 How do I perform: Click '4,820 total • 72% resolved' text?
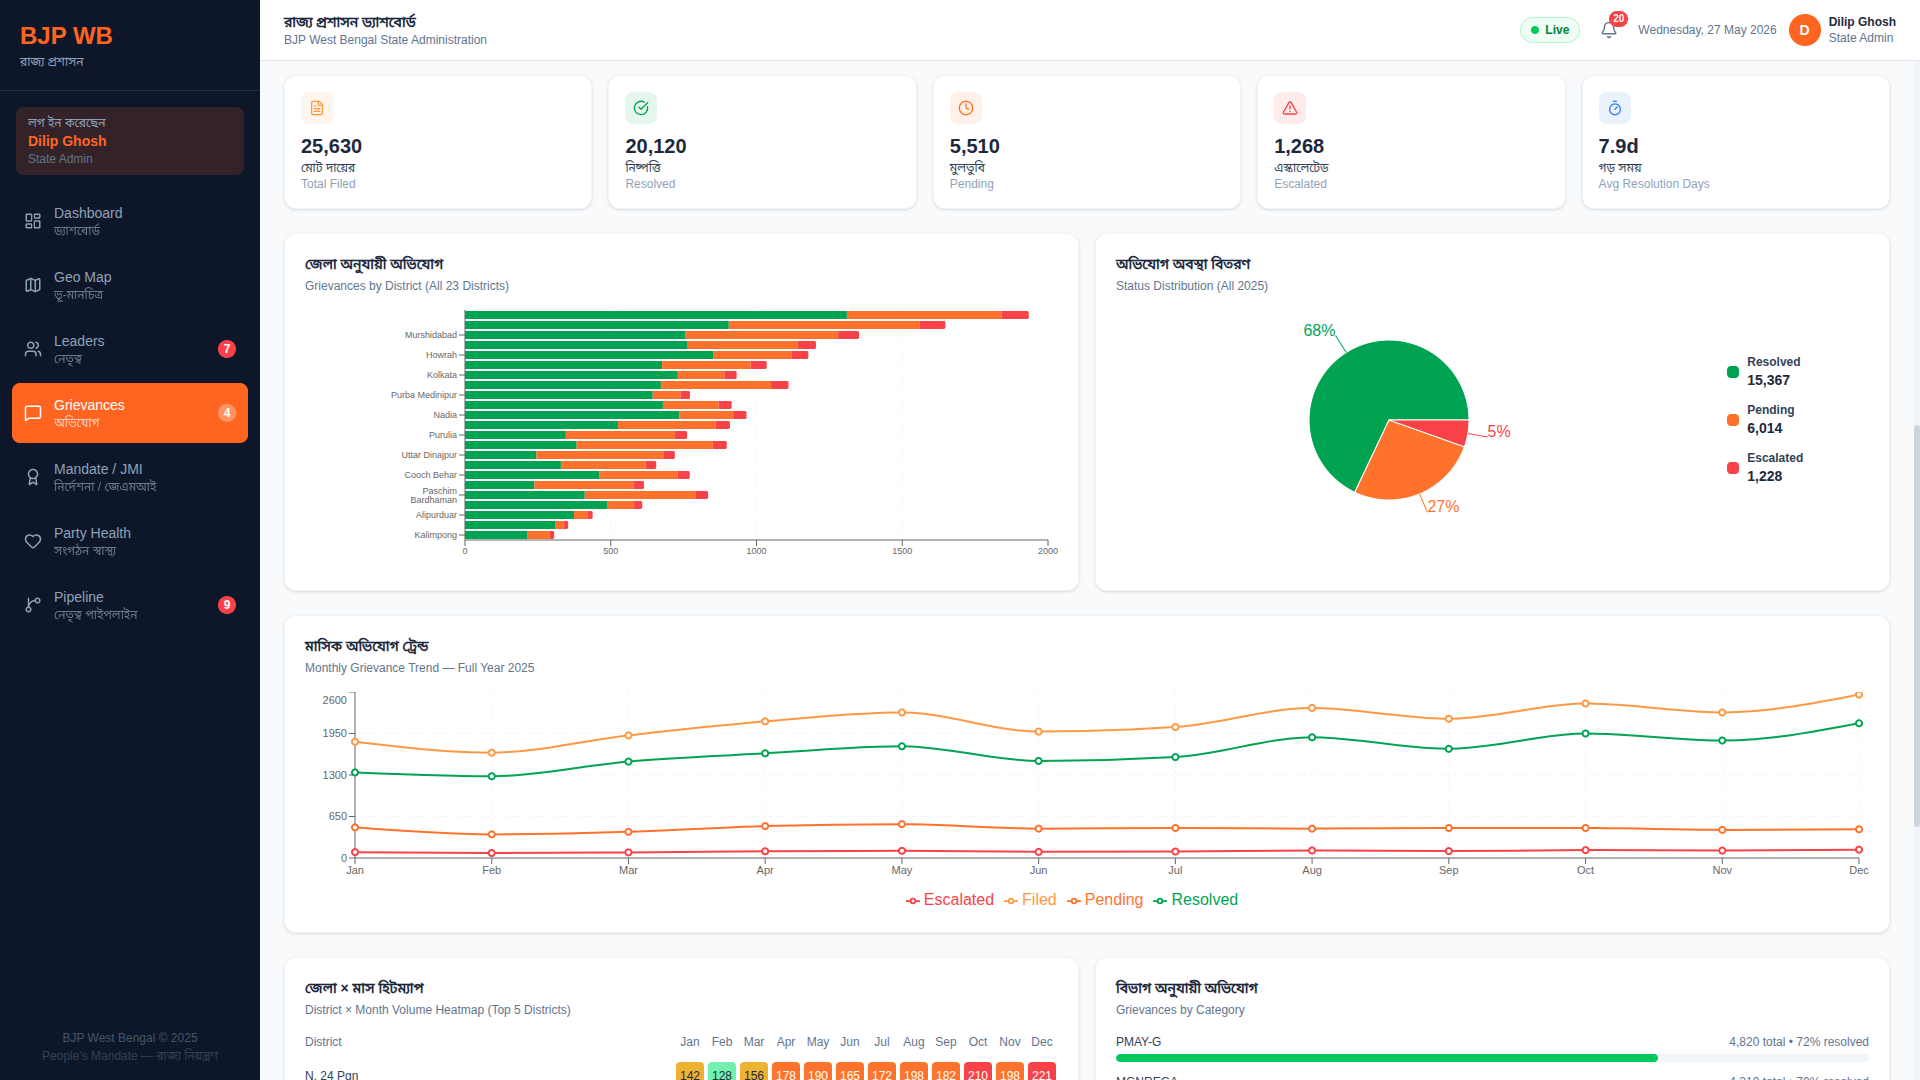[1799, 1042]
